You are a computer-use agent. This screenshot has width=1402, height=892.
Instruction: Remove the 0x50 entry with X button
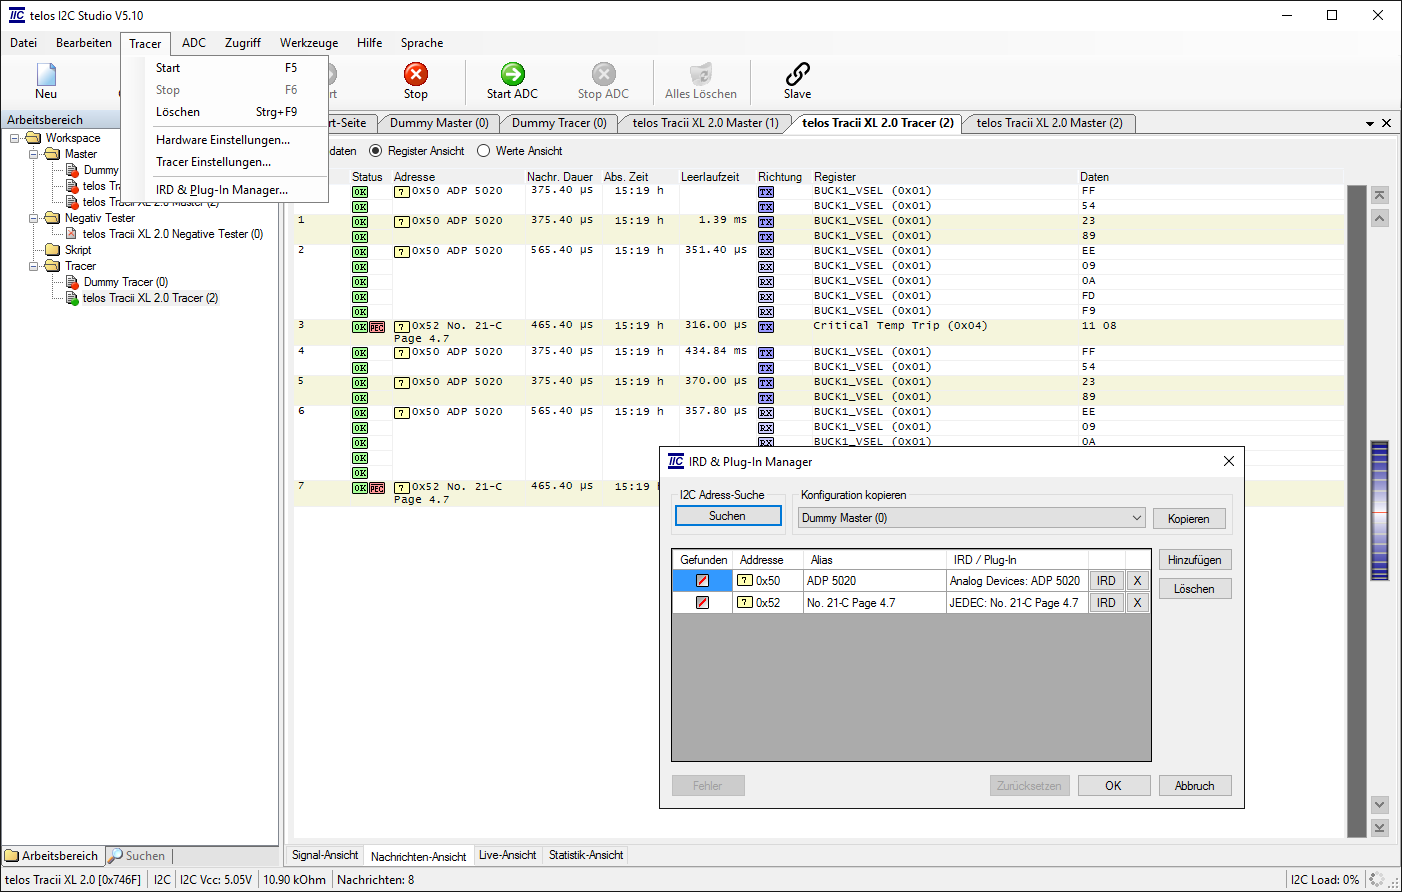click(x=1137, y=581)
